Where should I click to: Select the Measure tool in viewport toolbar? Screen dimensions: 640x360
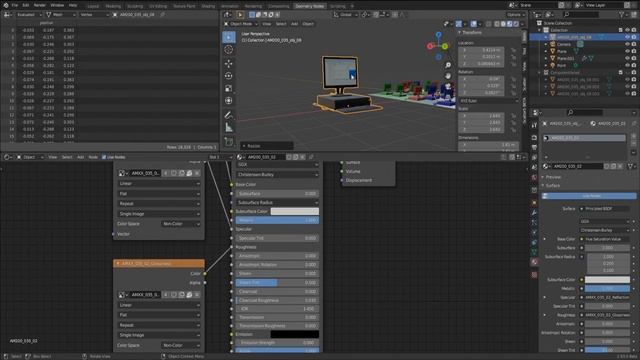pyautogui.click(x=229, y=128)
